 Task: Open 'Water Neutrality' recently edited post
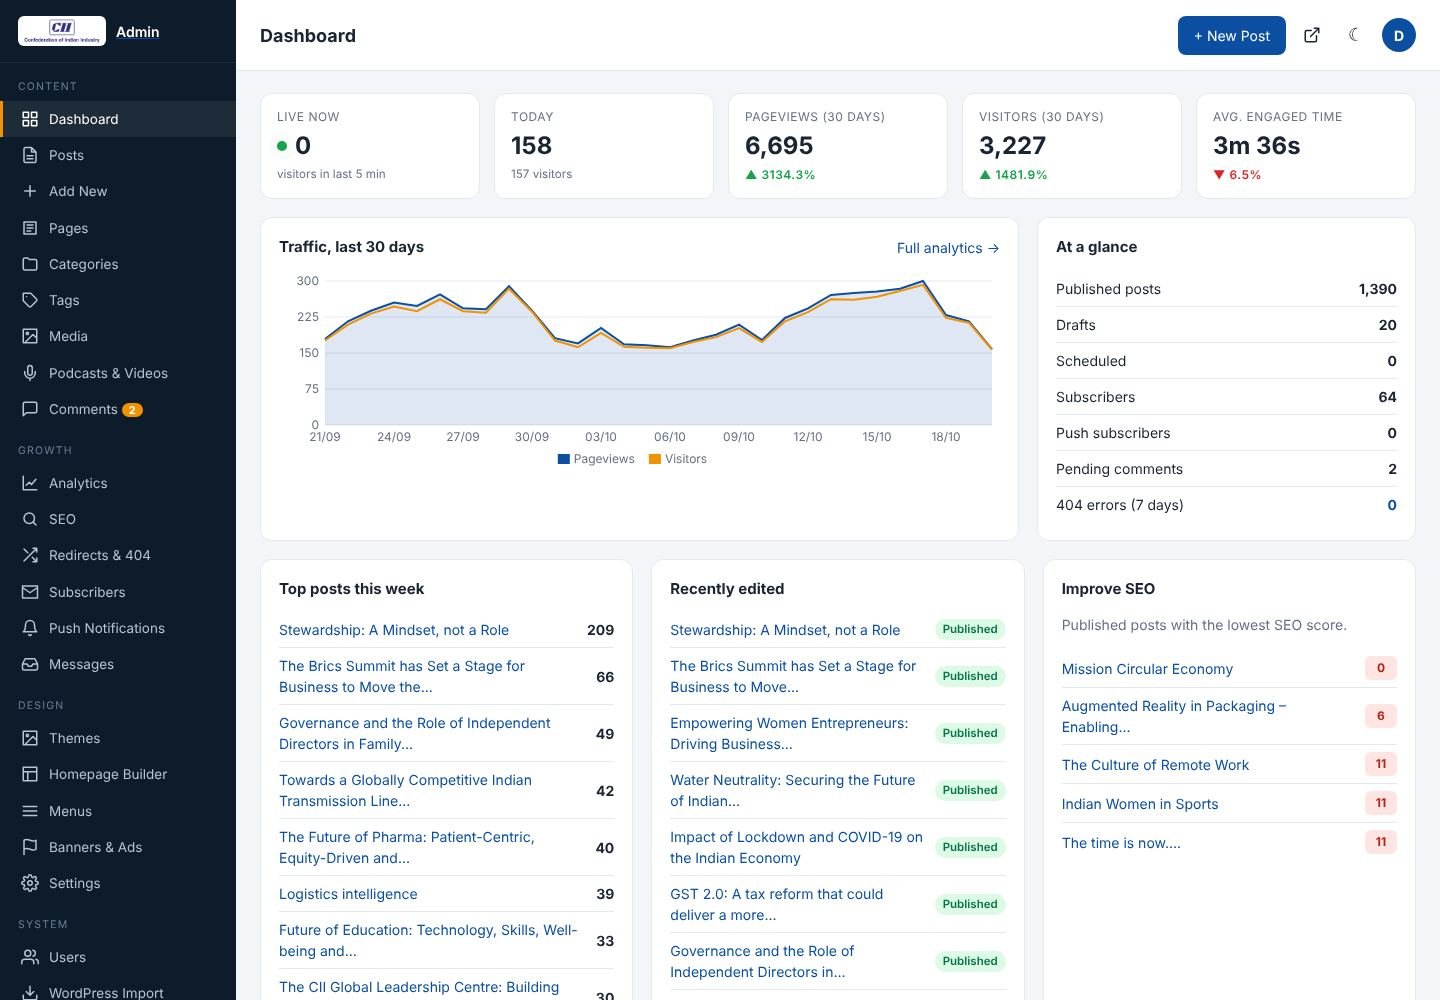click(x=793, y=790)
